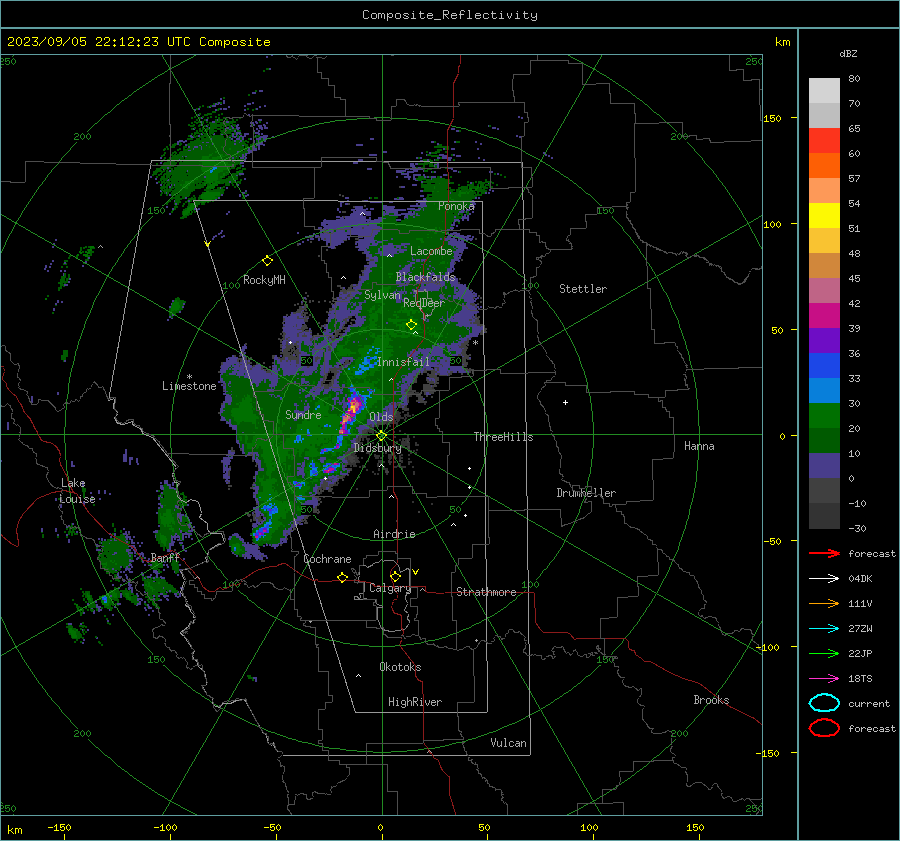The height and width of the screenshot is (841, 900).
Task: Click the Ponoka city label
Action: click(456, 206)
